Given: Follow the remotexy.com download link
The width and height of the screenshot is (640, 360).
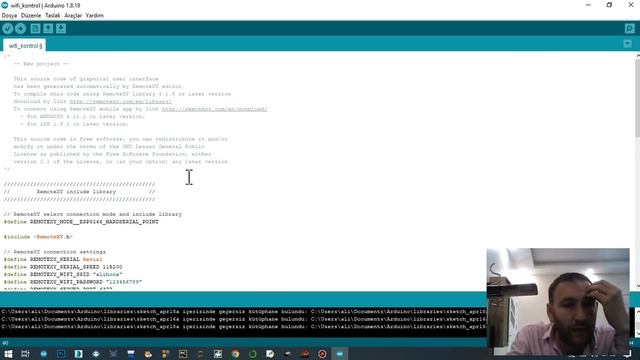Looking at the screenshot, I should coord(215,109).
